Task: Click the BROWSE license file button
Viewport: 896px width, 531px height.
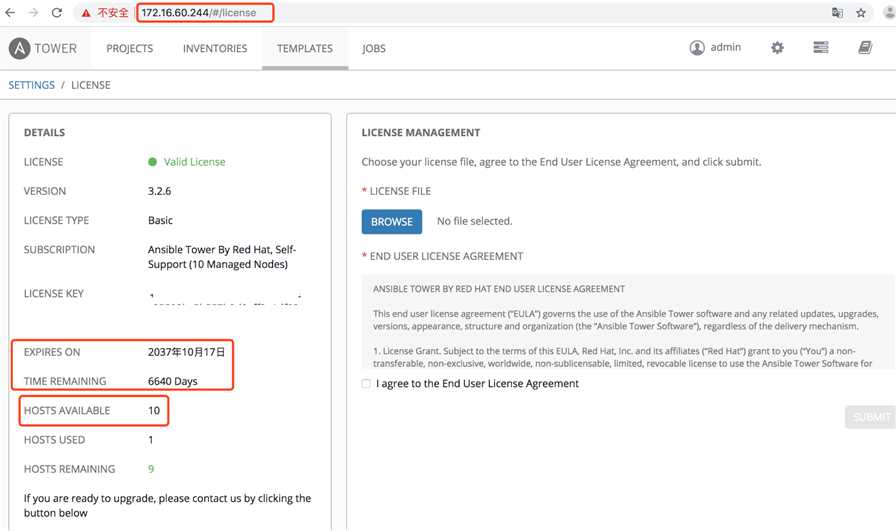Action: pyautogui.click(x=391, y=222)
